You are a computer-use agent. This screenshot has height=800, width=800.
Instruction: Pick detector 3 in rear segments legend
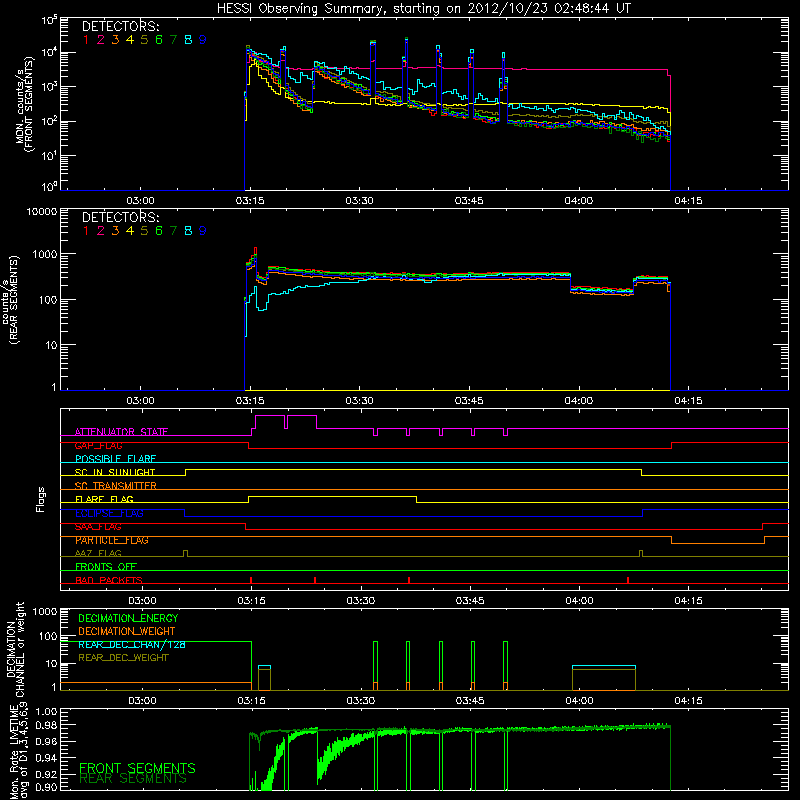[115, 231]
